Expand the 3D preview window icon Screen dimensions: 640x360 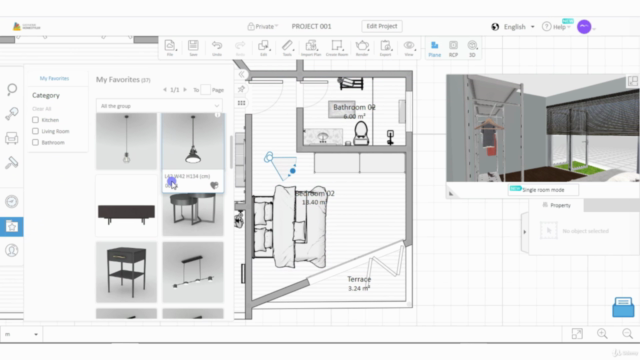click(633, 81)
